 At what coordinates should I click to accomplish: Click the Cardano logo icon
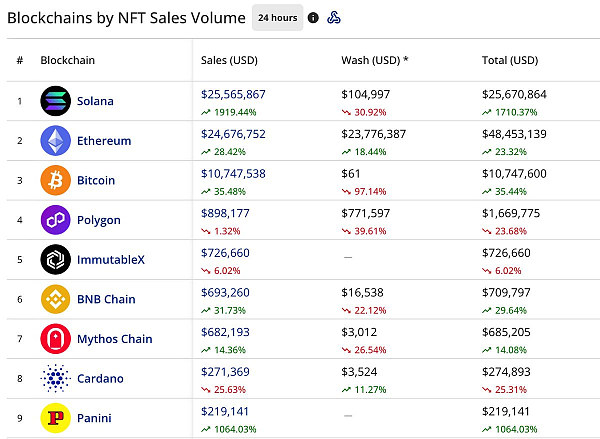[x=54, y=378]
